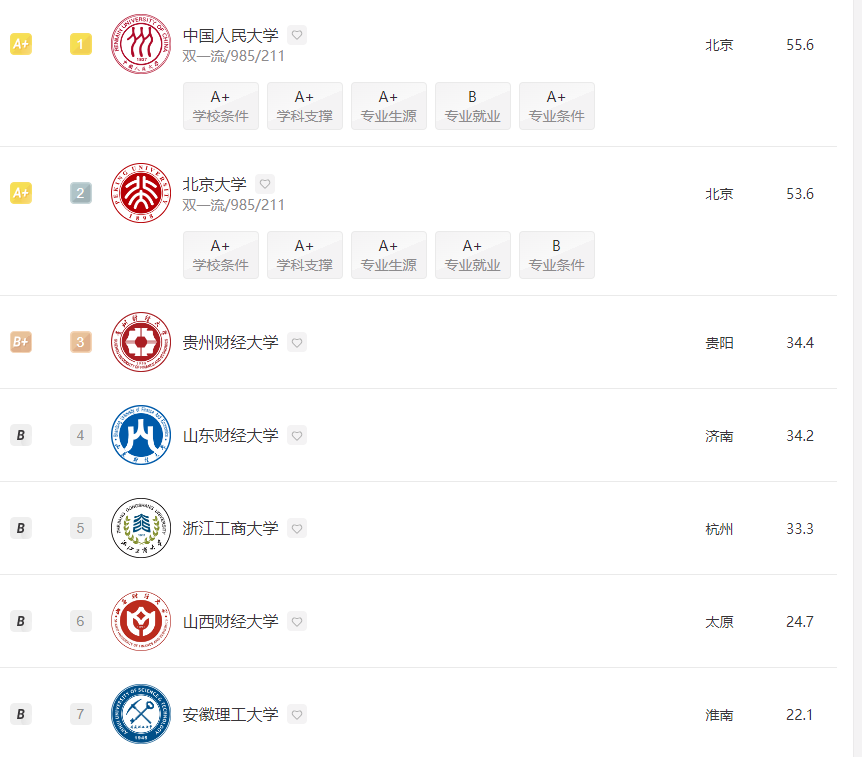Screen dimensions: 862x757
Task: Click Renmin University of China logo
Action: [x=141, y=44]
